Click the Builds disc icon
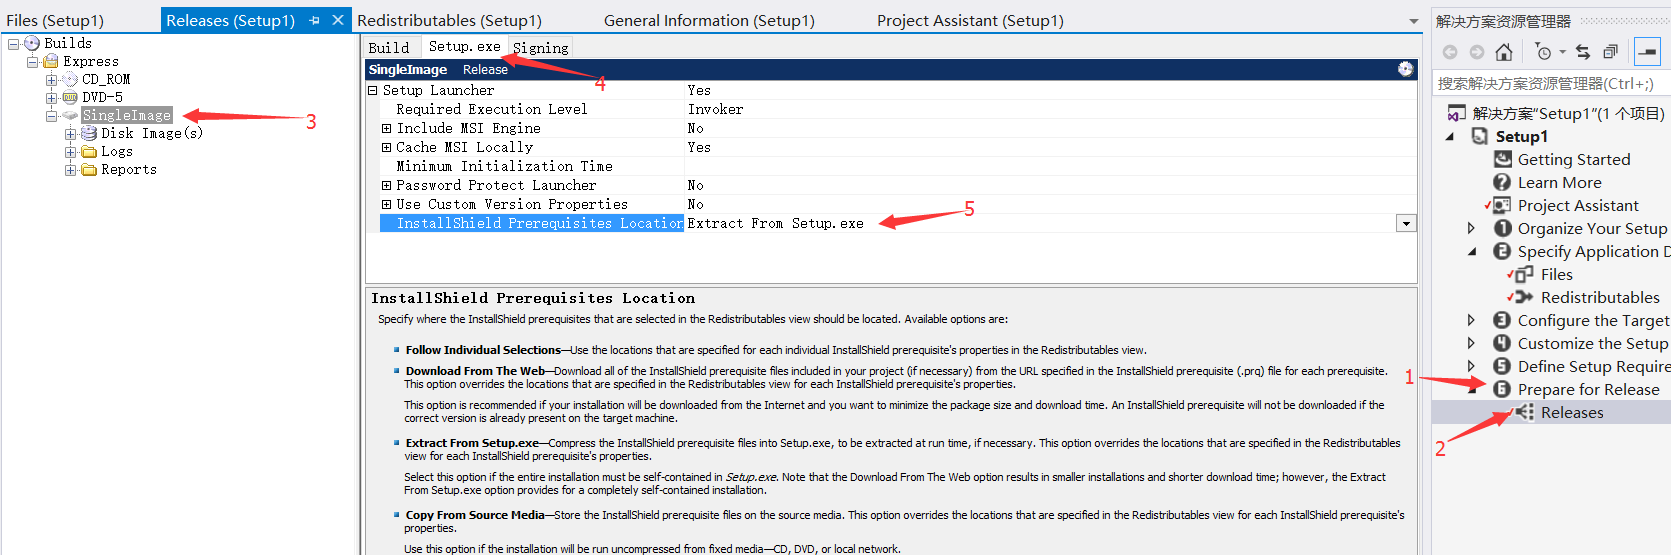This screenshot has height=555, width=1671. pos(32,43)
